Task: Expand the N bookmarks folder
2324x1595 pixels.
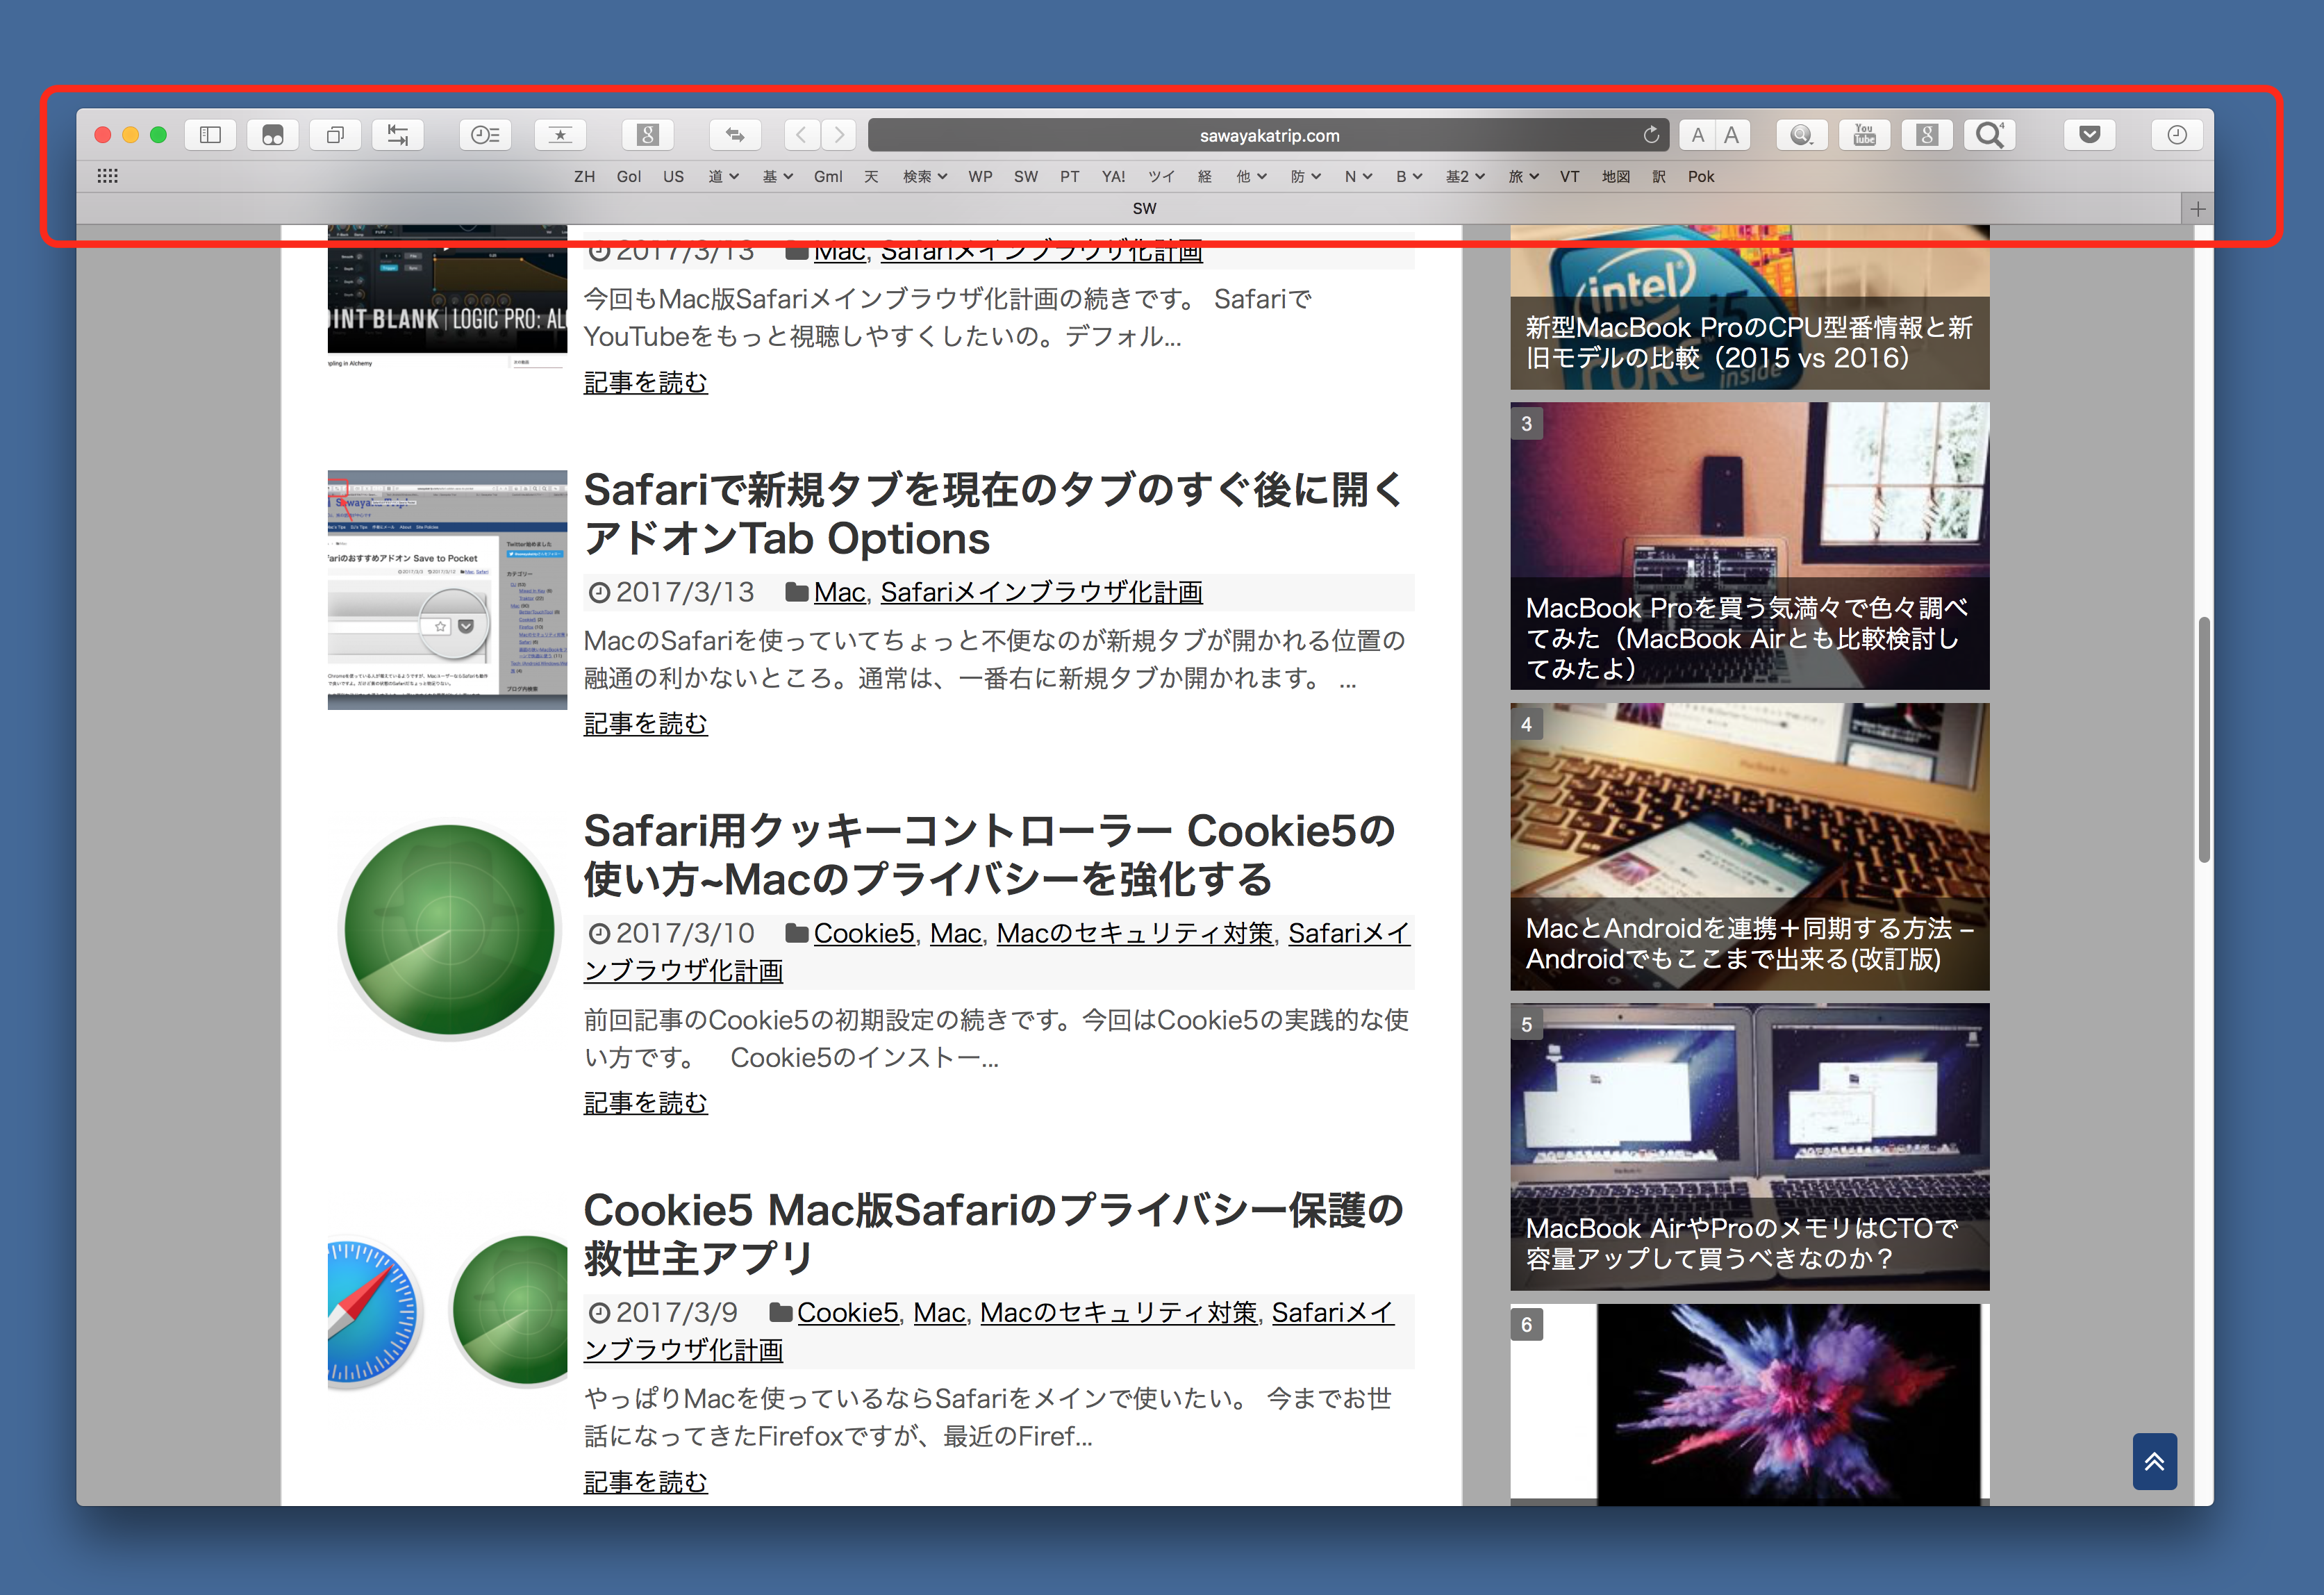Action: pos(1358,177)
